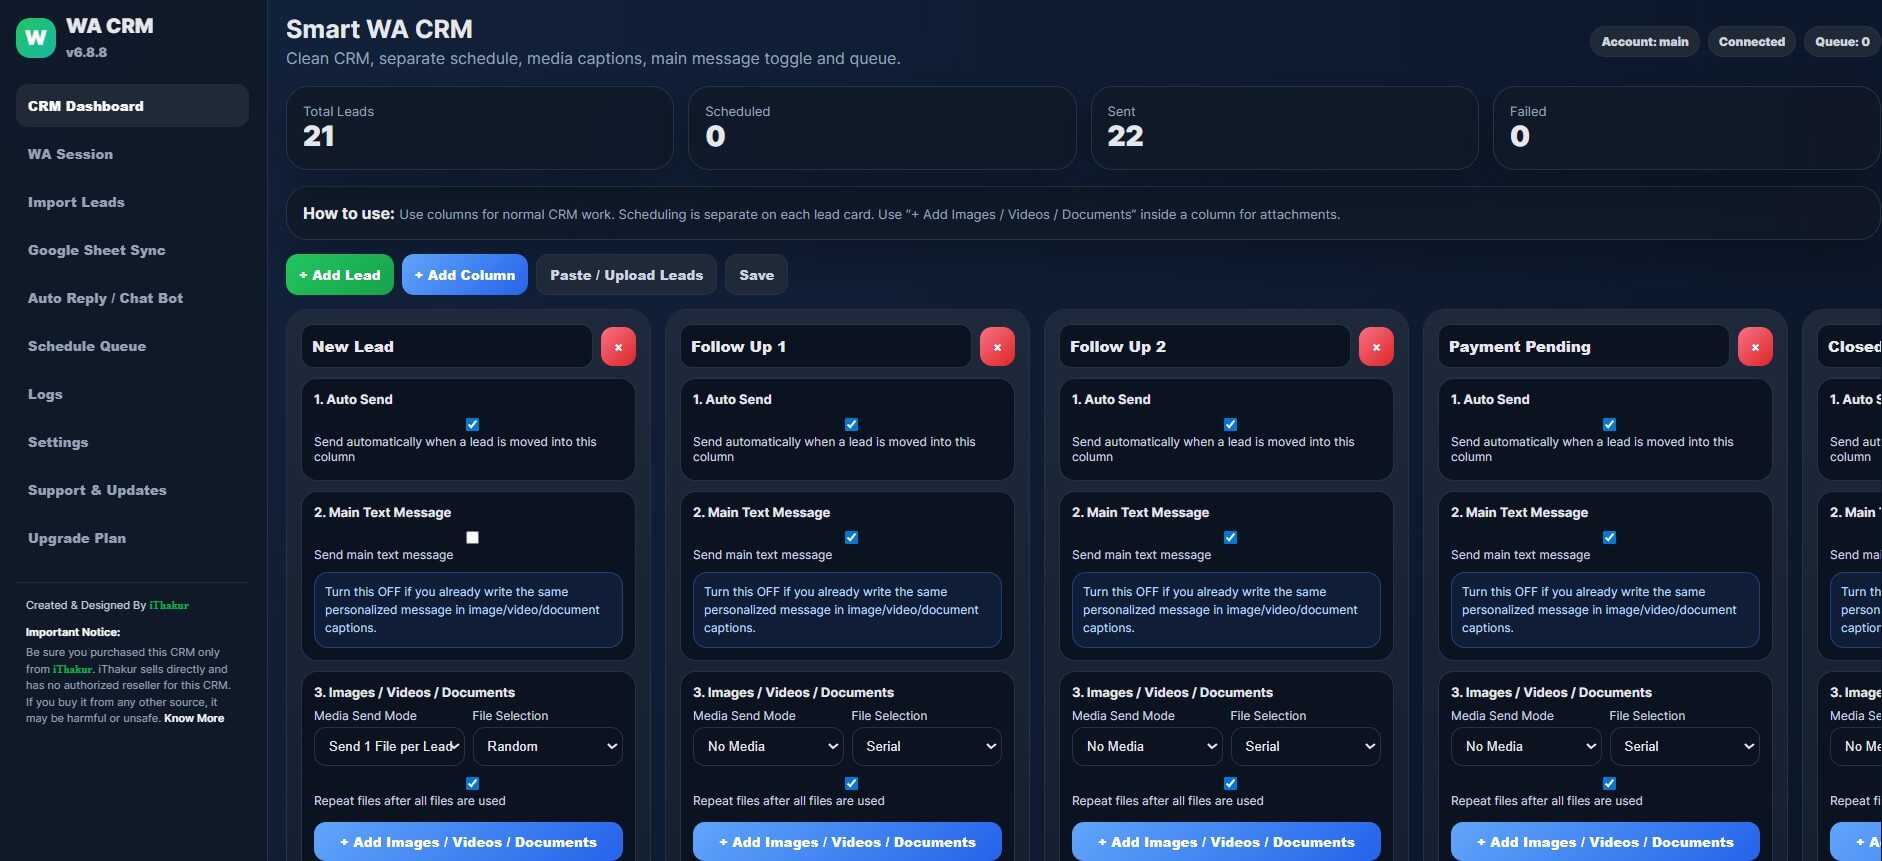Click the Smart WA CRM heading
The width and height of the screenshot is (1882, 861).
(x=379, y=29)
